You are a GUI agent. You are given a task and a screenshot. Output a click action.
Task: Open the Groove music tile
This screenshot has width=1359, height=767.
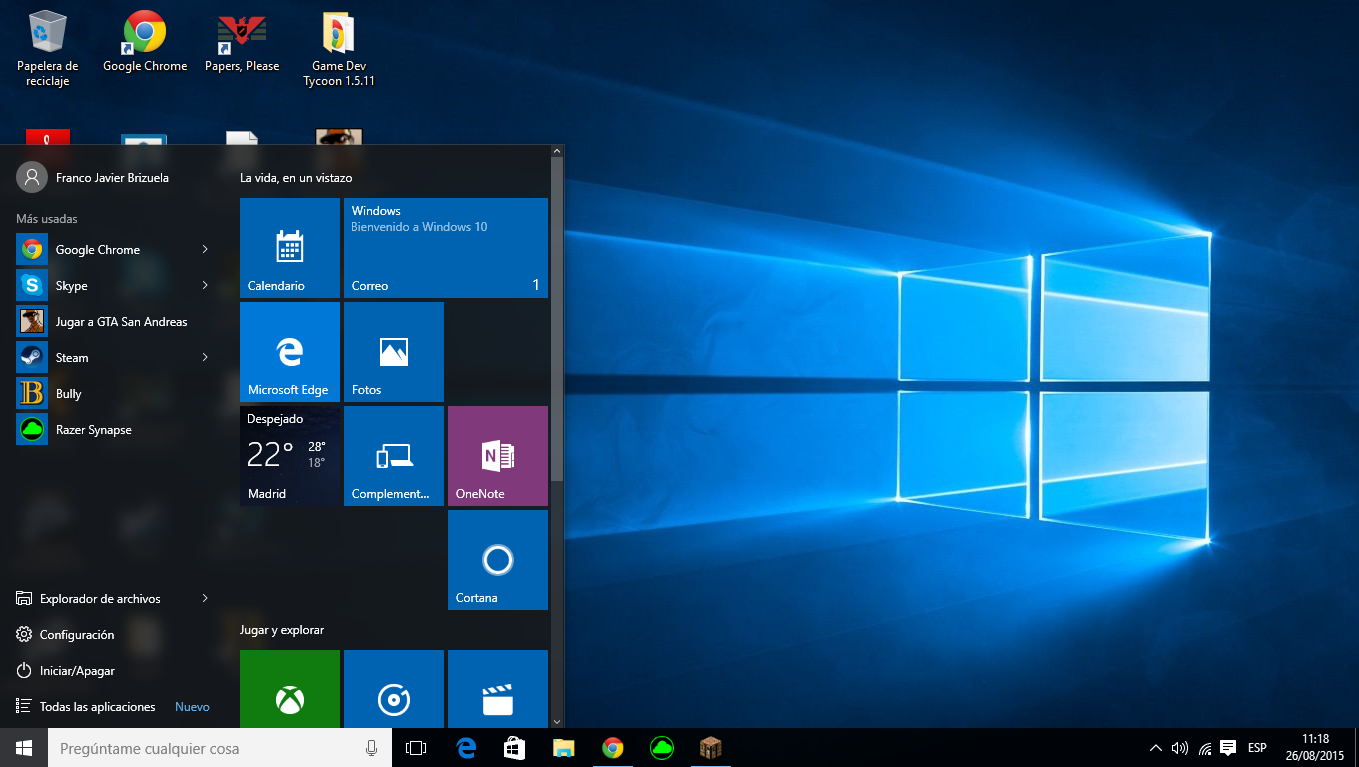[x=394, y=689]
